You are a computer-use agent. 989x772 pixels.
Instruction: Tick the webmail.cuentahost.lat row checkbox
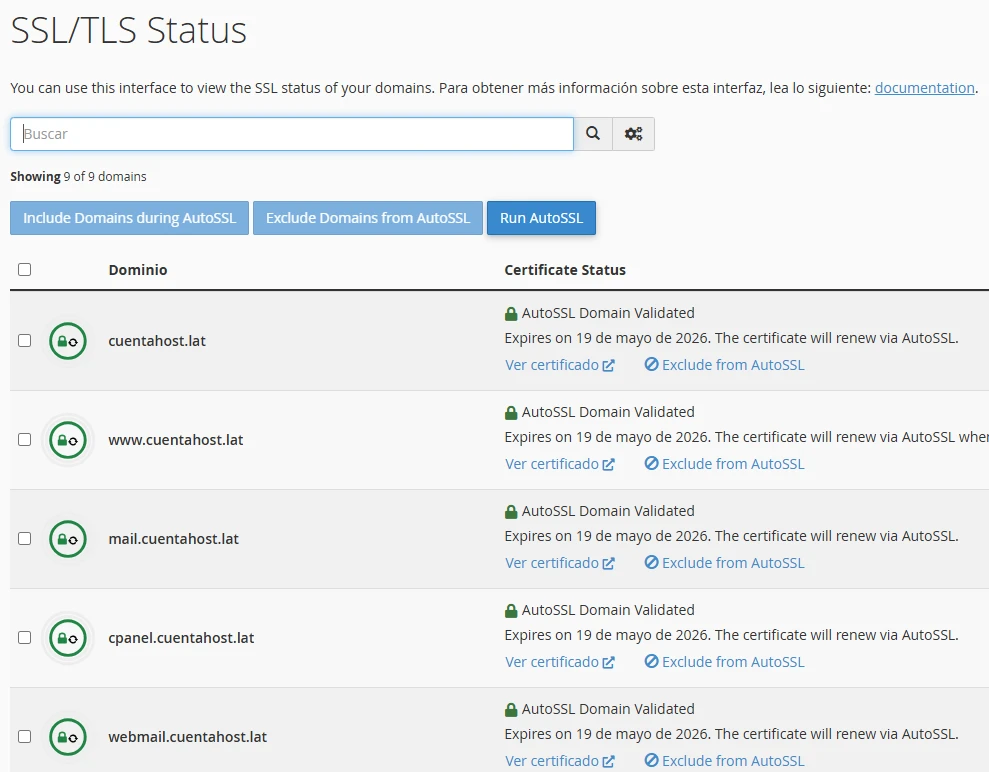click(25, 737)
